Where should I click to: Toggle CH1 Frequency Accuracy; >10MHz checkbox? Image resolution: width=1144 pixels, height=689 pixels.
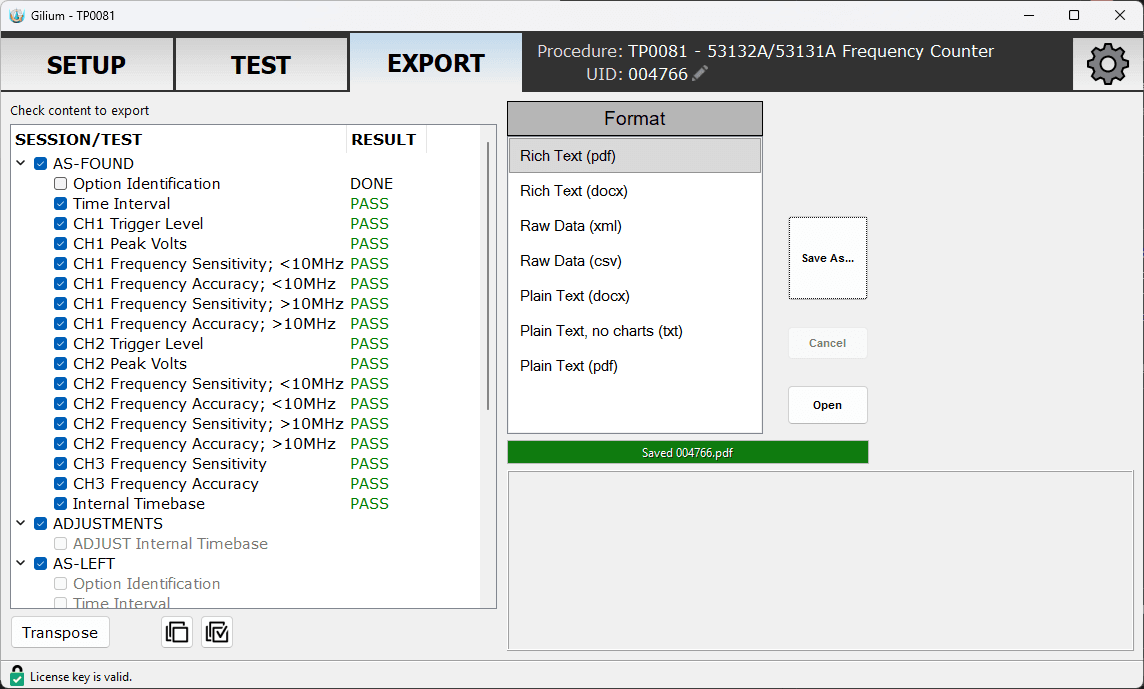(x=61, y=323)
